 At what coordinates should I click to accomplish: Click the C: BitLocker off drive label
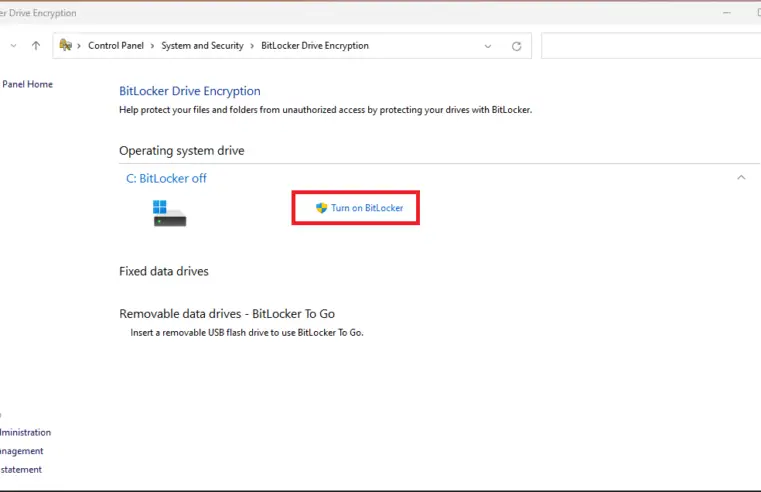(166, 178)
